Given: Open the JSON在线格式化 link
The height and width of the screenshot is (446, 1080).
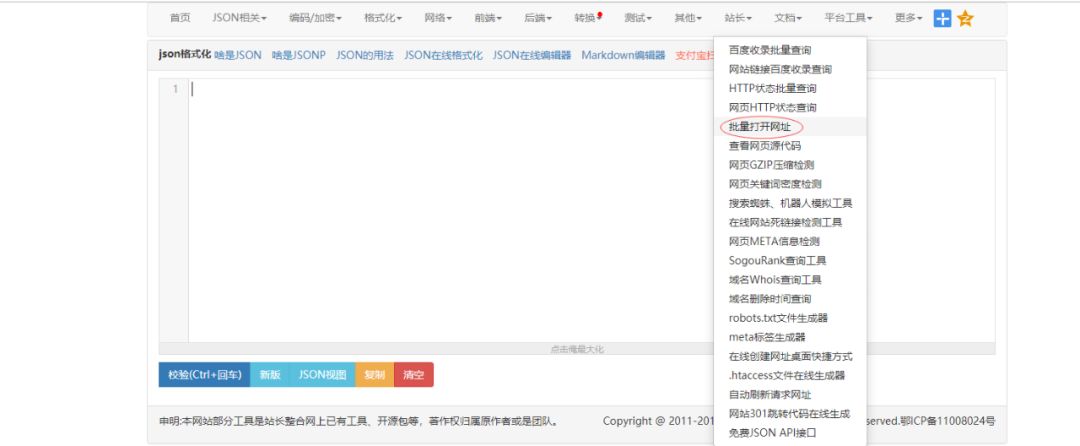Looking at the screenshot, I should click(444, 56).
